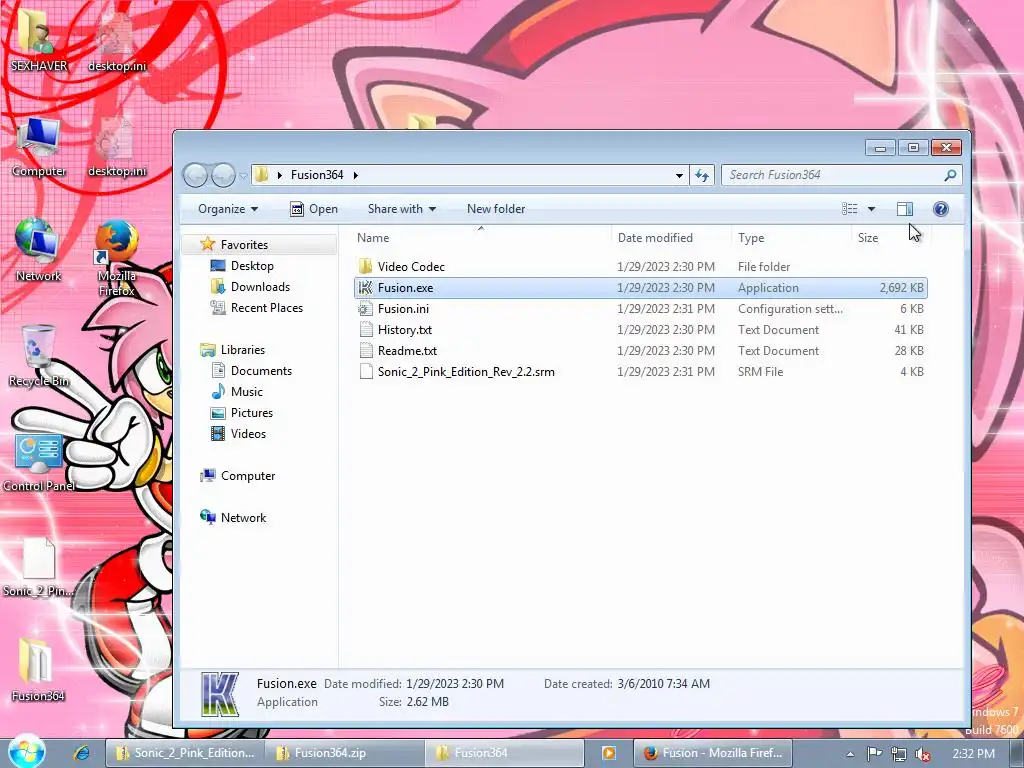This screenshot has height=768, width=1024.
Task: Select Libraries in navigation pane
Action: pos(242,349)
